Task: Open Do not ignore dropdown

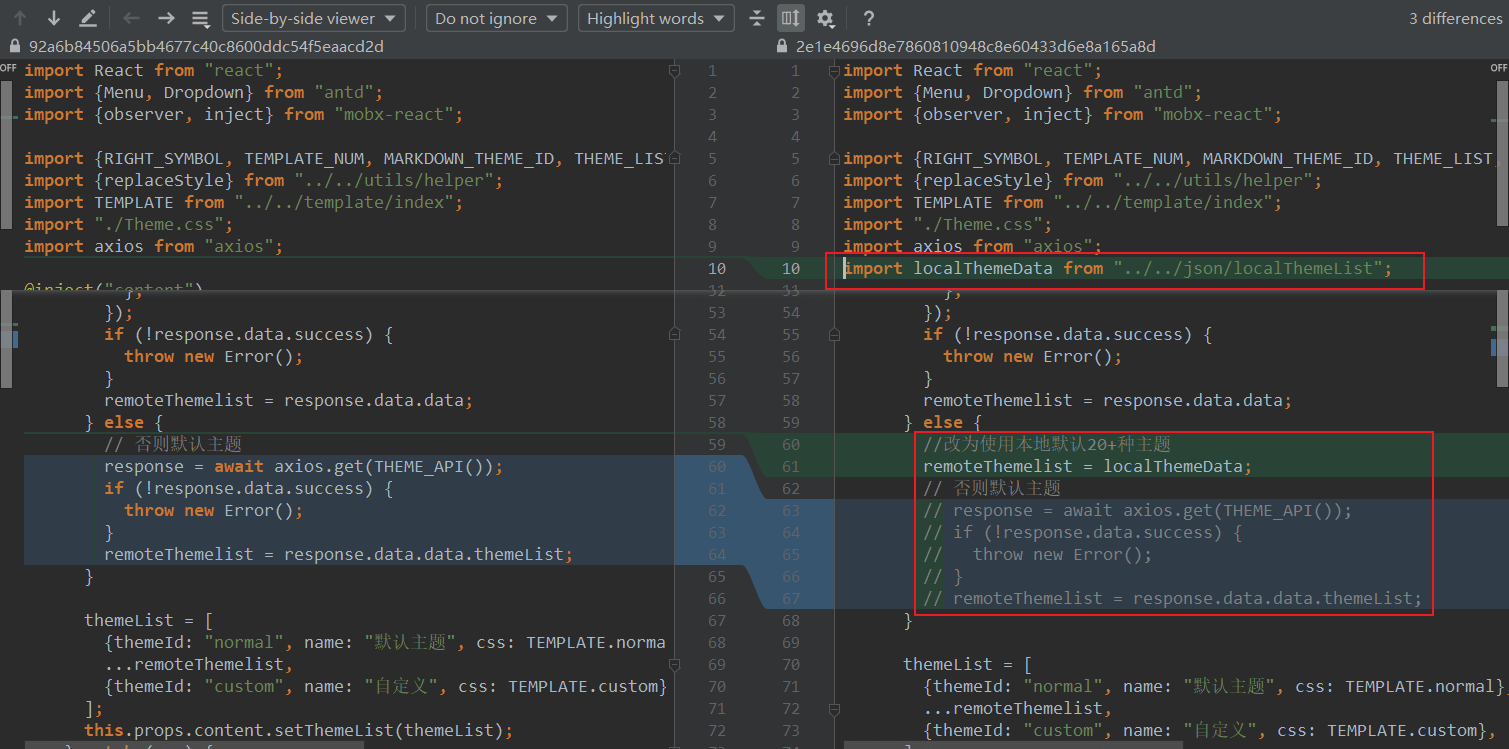Action: 496,18
